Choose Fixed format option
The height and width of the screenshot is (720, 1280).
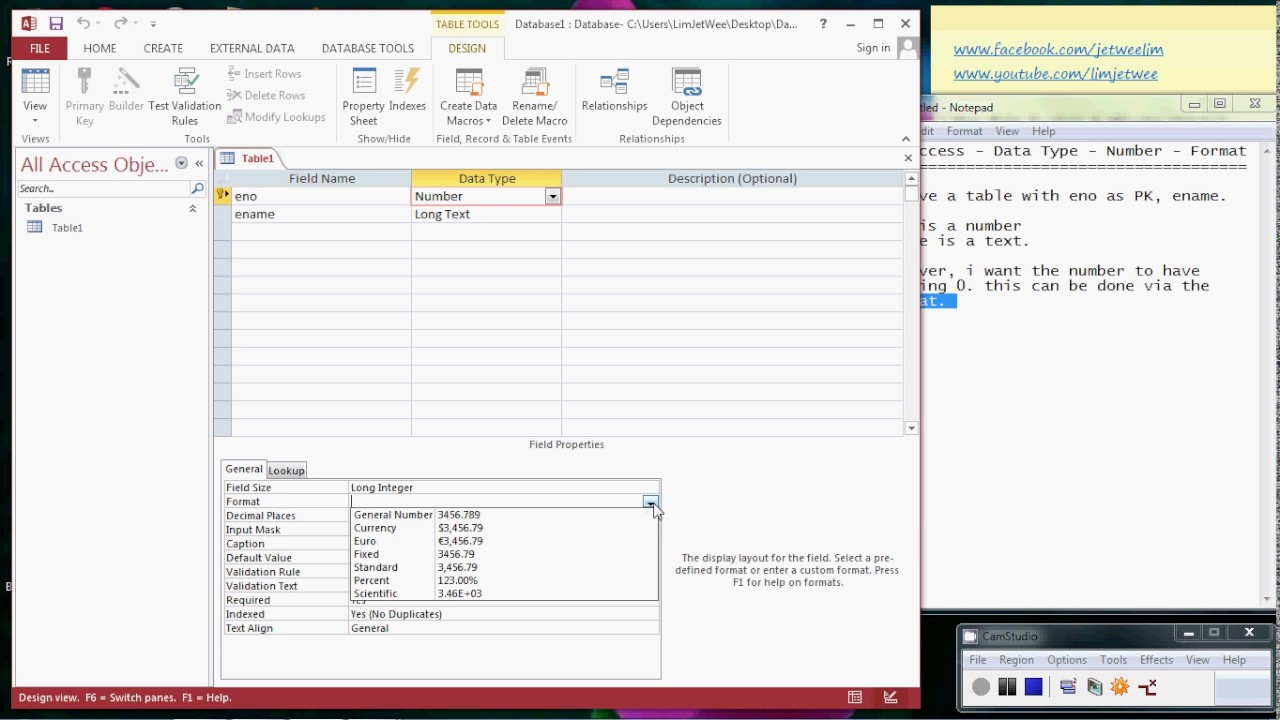click(504, 554)
